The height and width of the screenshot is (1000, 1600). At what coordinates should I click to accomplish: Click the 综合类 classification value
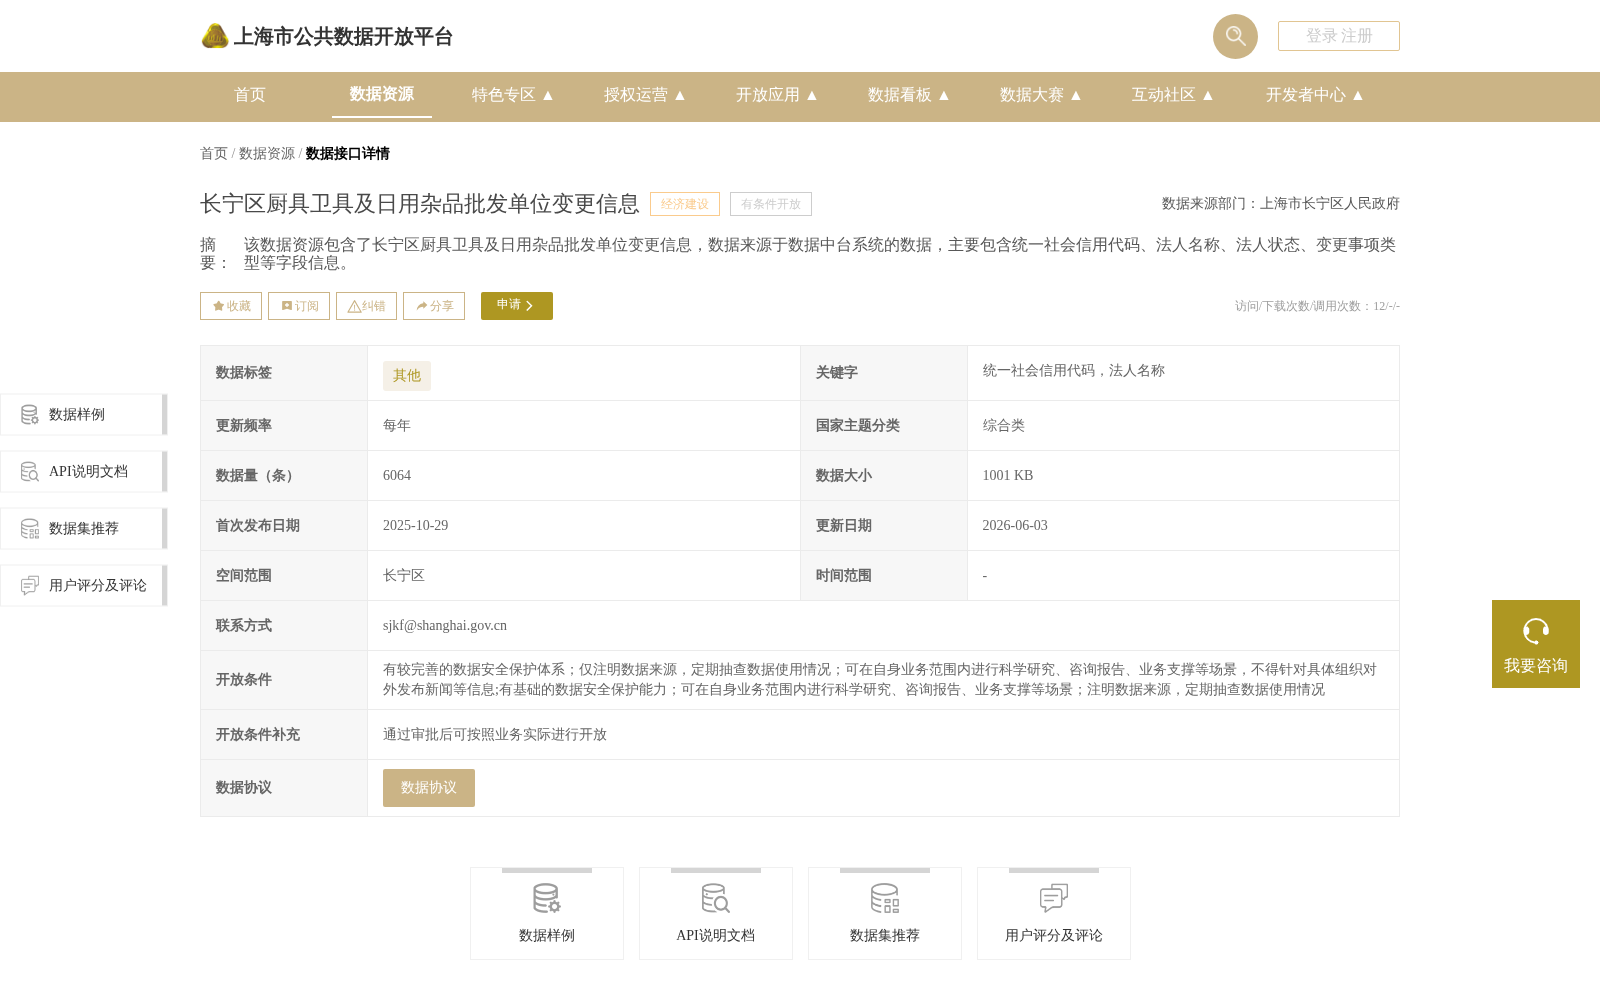(x=1004, y=426)
